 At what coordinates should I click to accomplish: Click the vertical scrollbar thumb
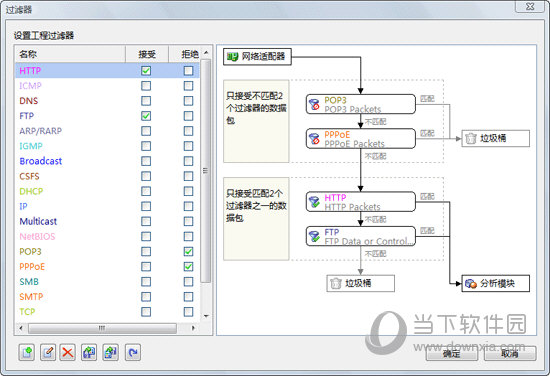[x=206, y=171]
